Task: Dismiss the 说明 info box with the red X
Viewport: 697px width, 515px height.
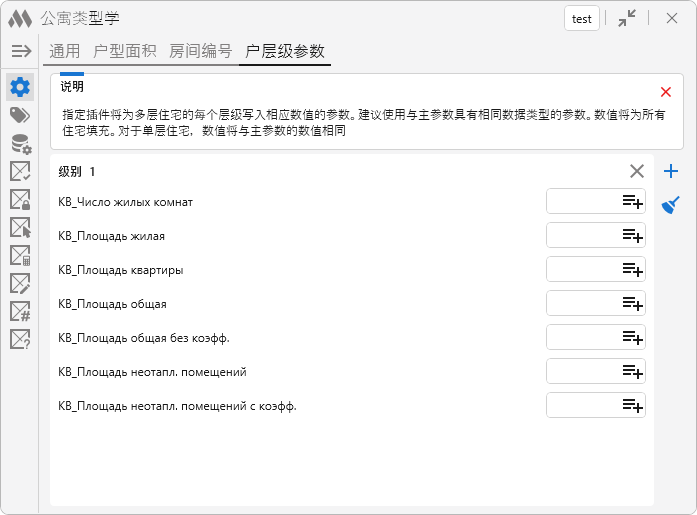Action: [666, 91]
